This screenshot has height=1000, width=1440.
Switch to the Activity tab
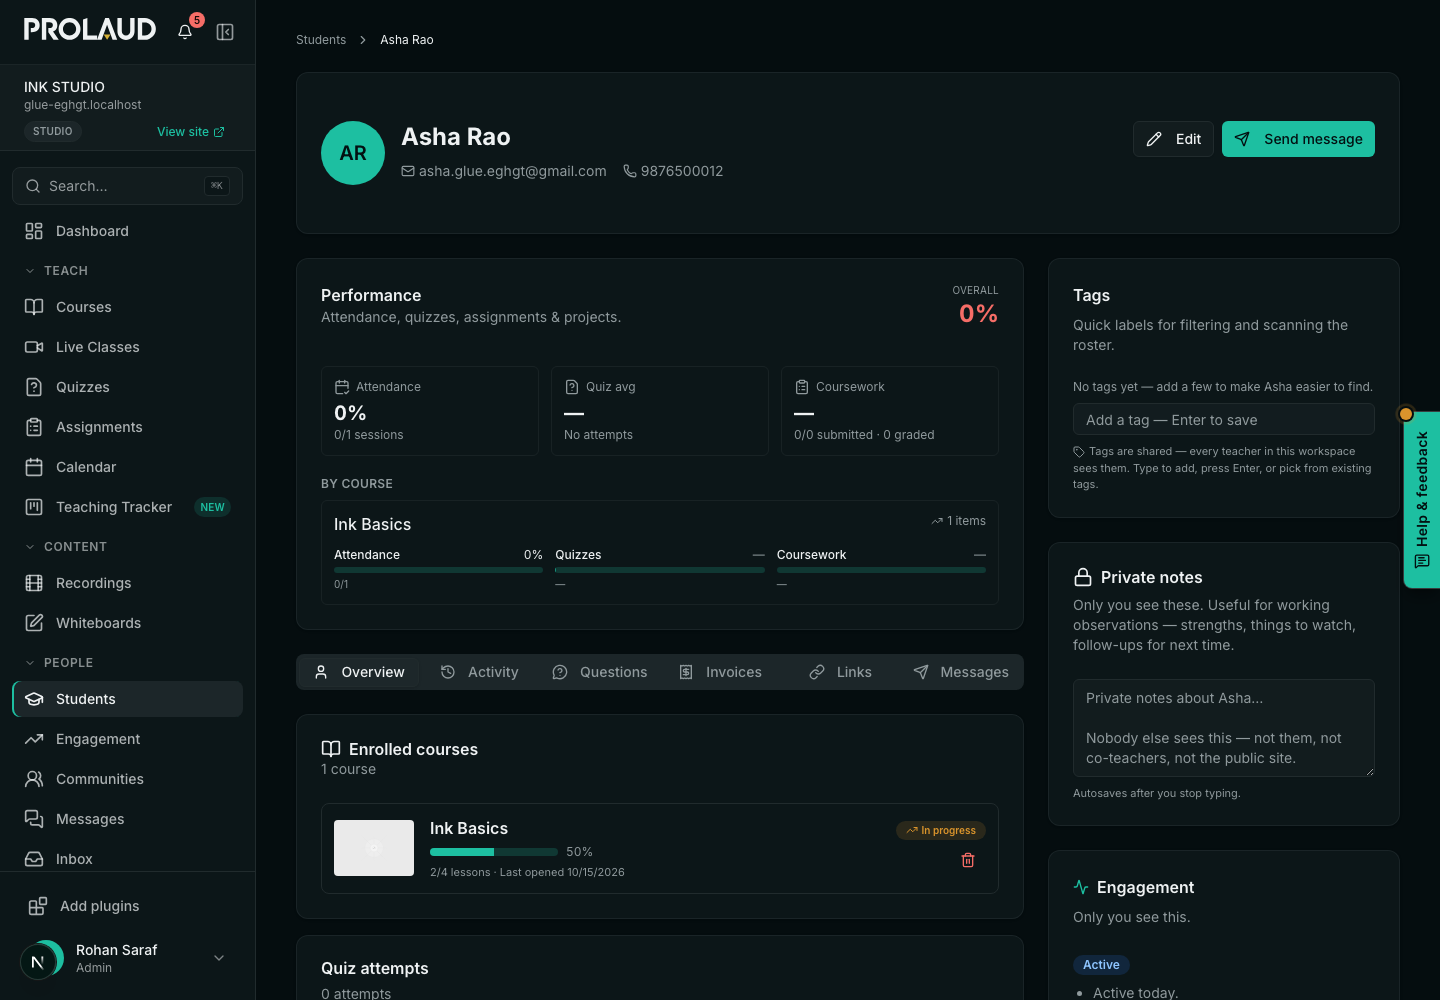pos(480,672)
